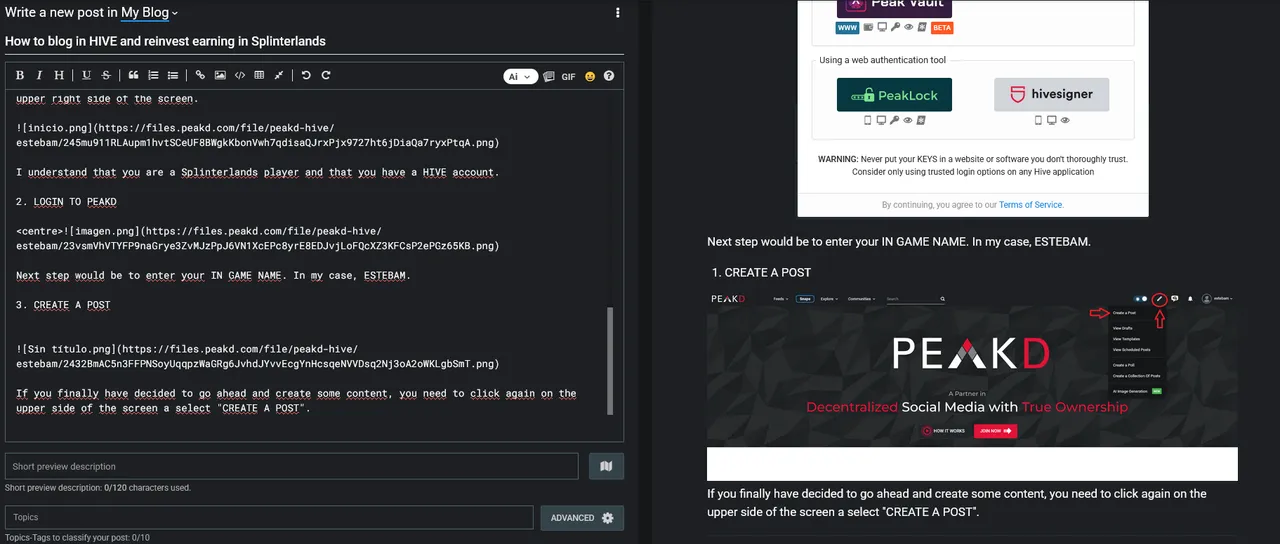1280x544 pixels.
Task: Open the ADVANCED settings button
Action: [582, 517]
